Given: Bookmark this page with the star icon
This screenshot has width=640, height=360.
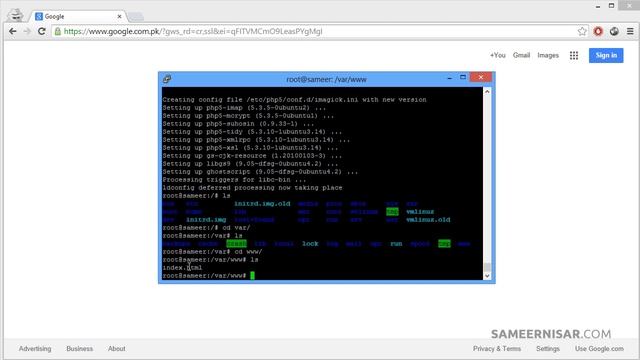Looking at the screenshot, I should pyautogui.click(x=582, y=31).
